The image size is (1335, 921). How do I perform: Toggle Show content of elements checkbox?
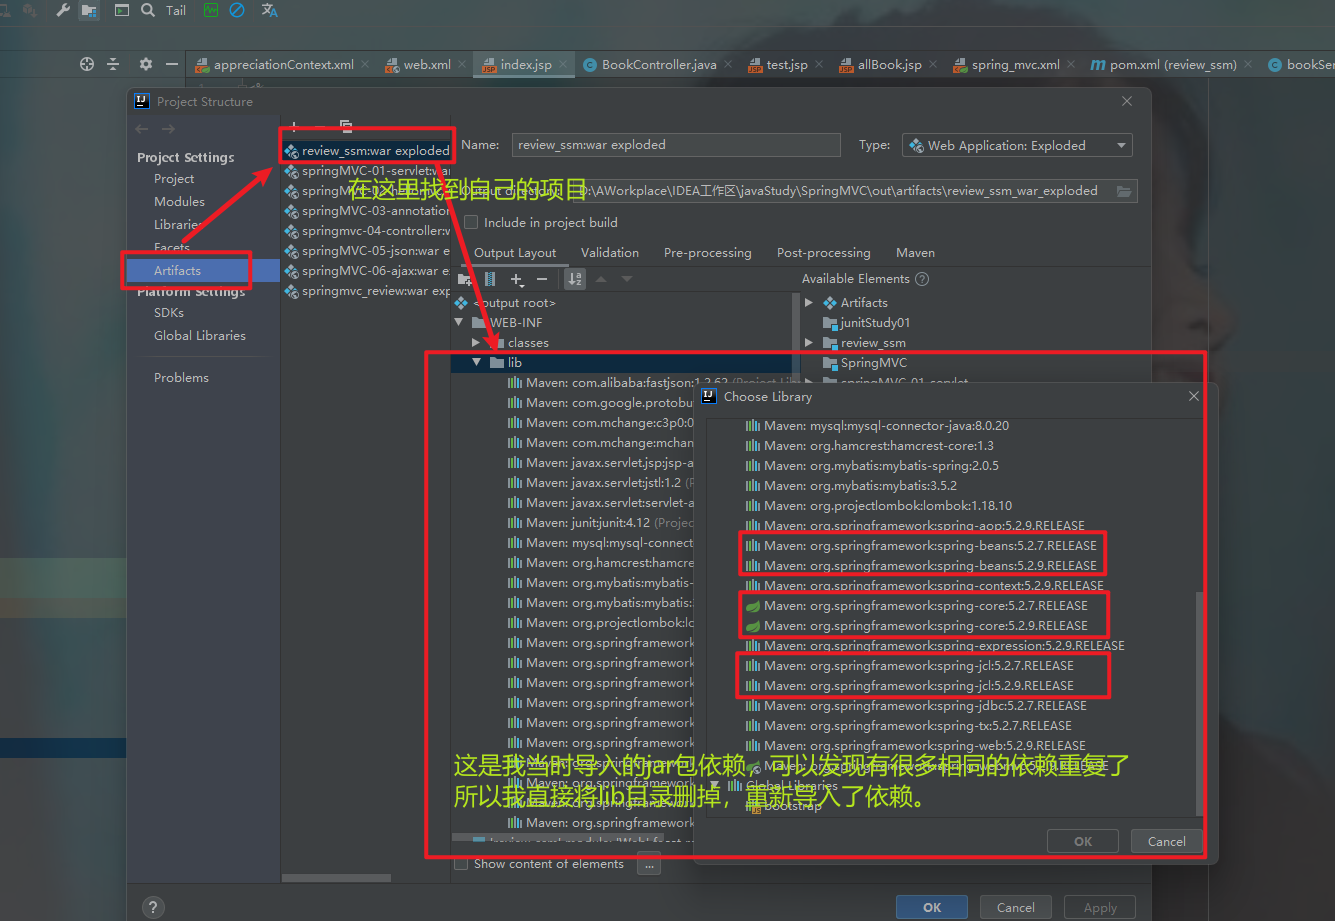coord(461,864)
